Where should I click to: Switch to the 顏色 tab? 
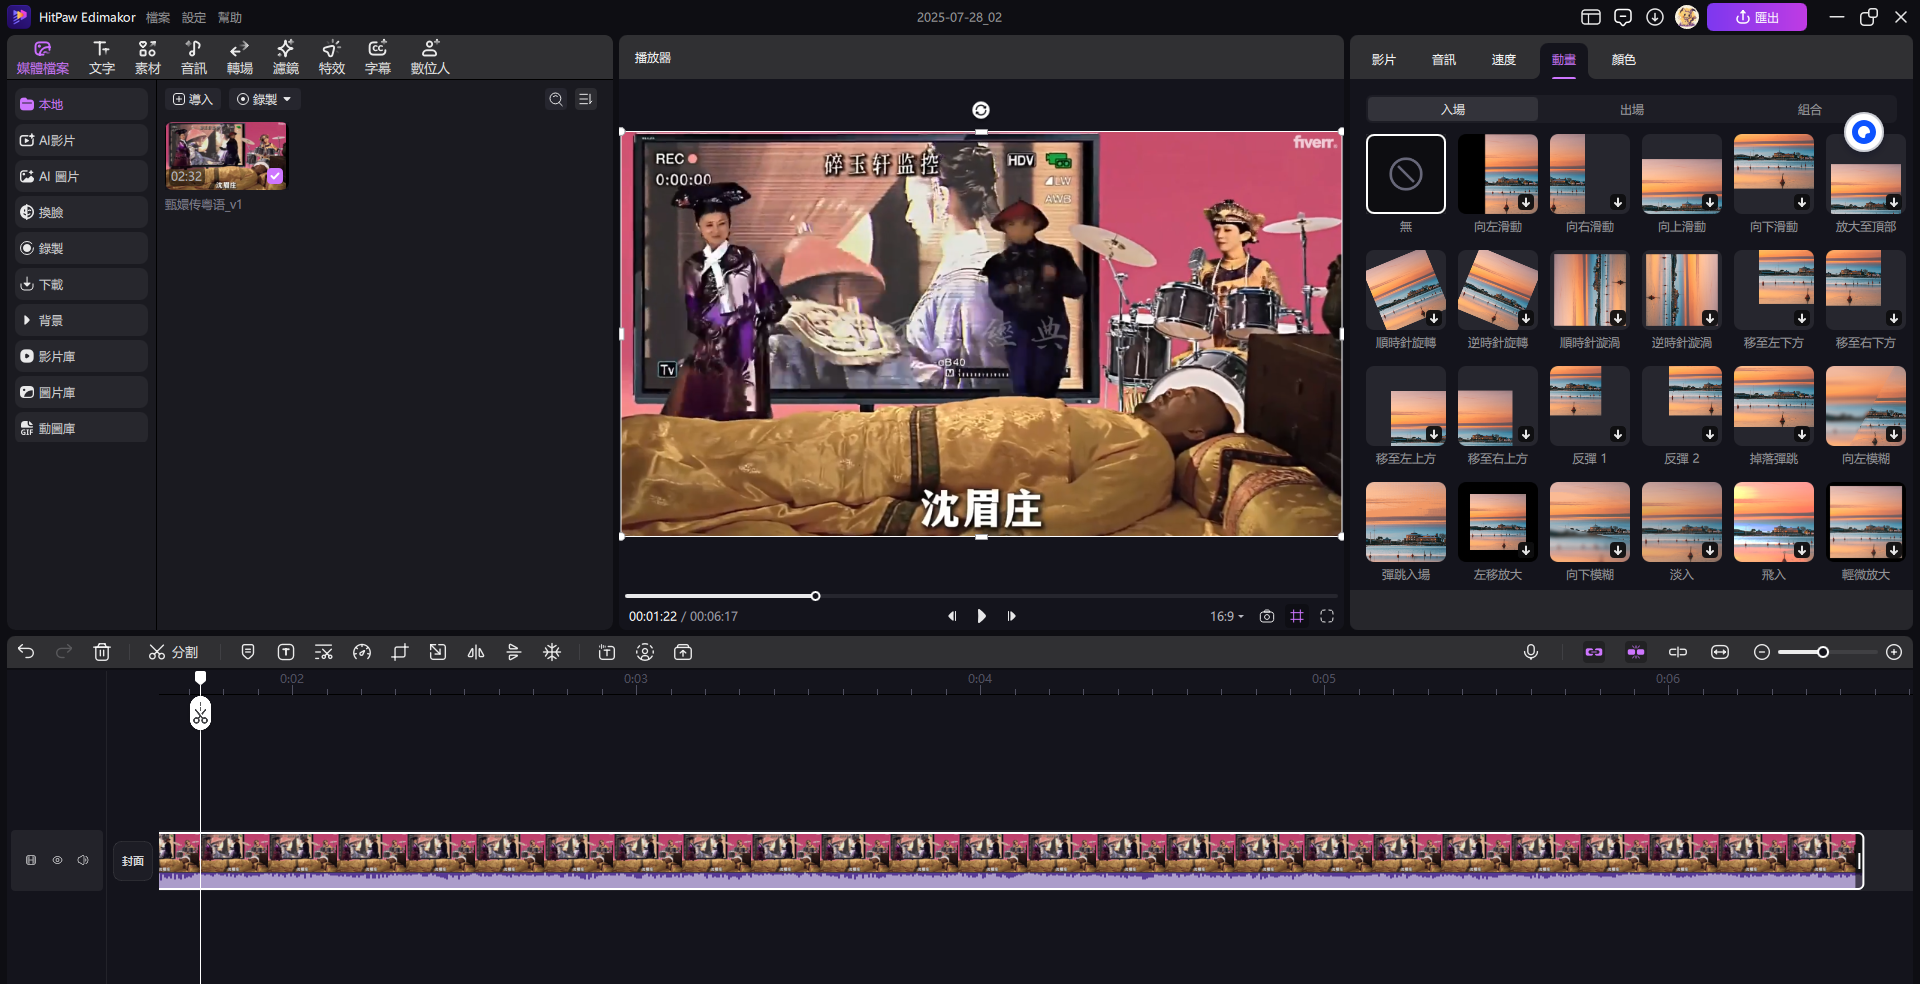click(1623, 60)
